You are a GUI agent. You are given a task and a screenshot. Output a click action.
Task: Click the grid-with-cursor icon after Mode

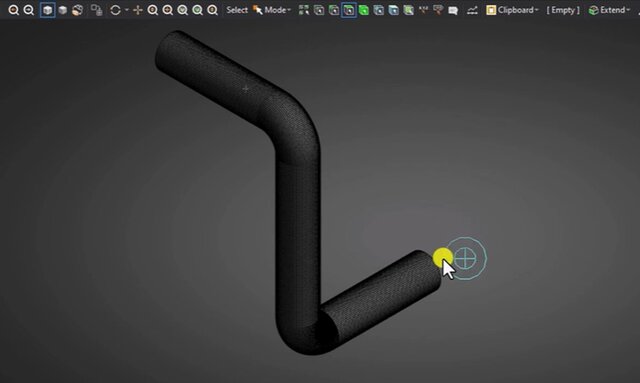point(304,10)
